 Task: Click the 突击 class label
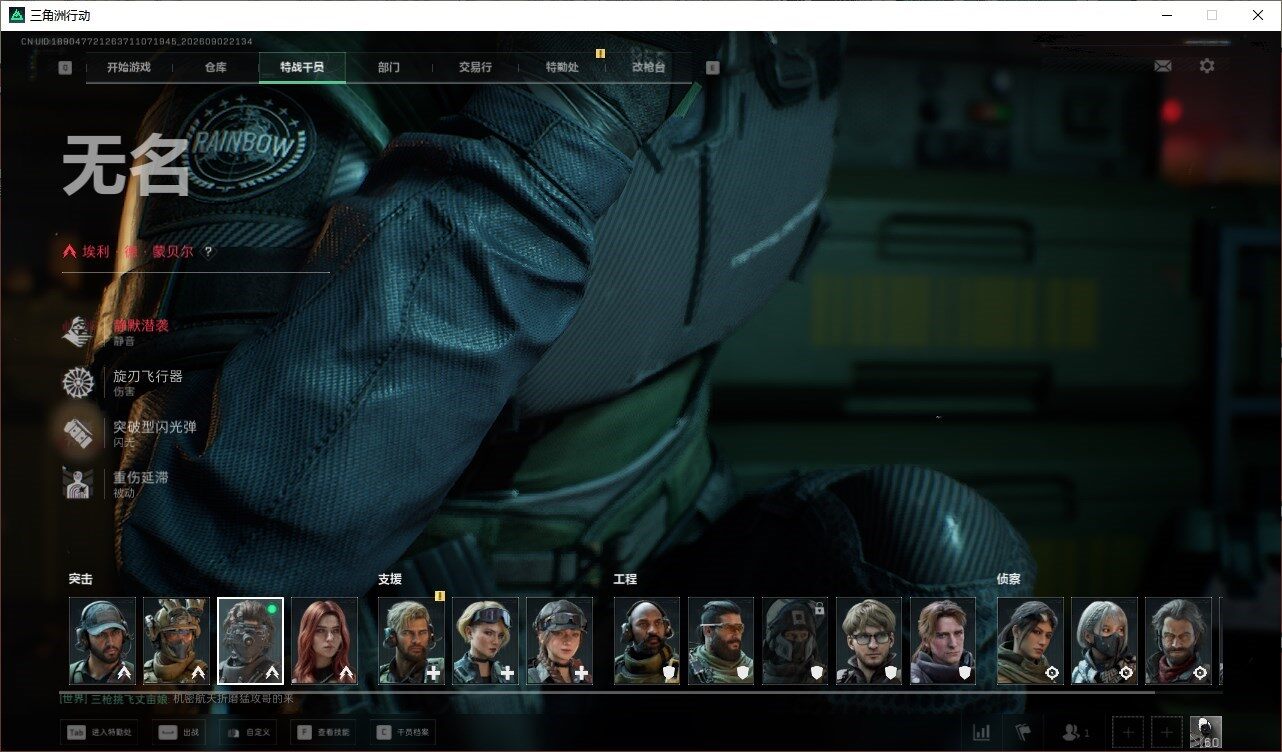pyautogui.click(x=81, y=579)
